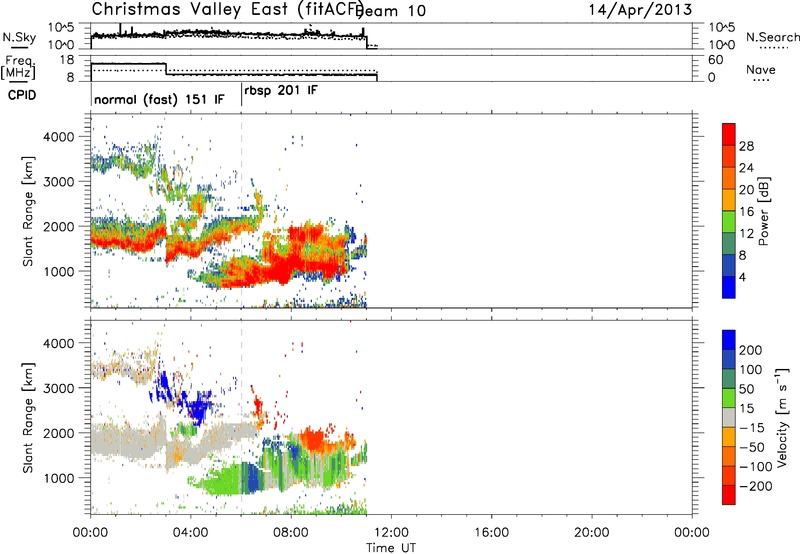Click the 'rbsp 201 IF' label

[x=281, y=90]
